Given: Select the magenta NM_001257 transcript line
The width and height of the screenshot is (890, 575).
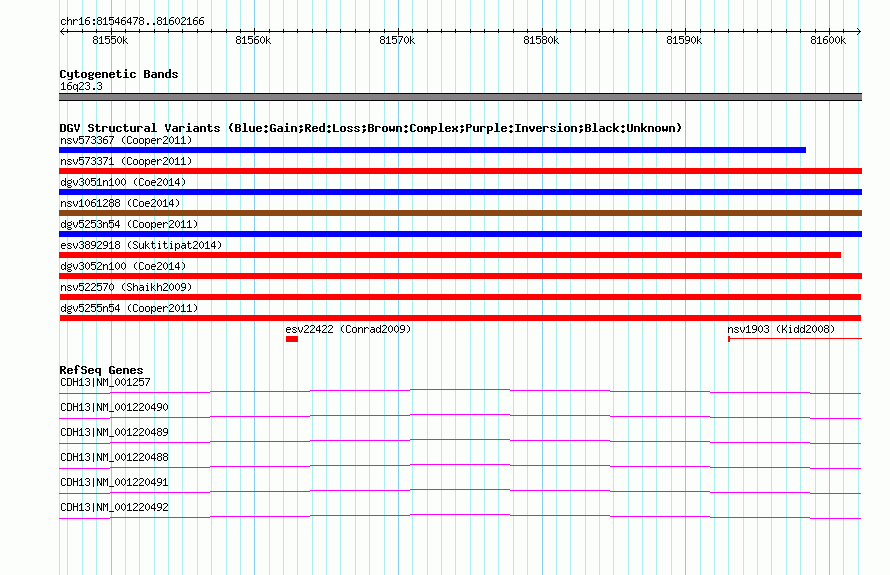Looking at the screenshot, I should (x=460, y=391).
